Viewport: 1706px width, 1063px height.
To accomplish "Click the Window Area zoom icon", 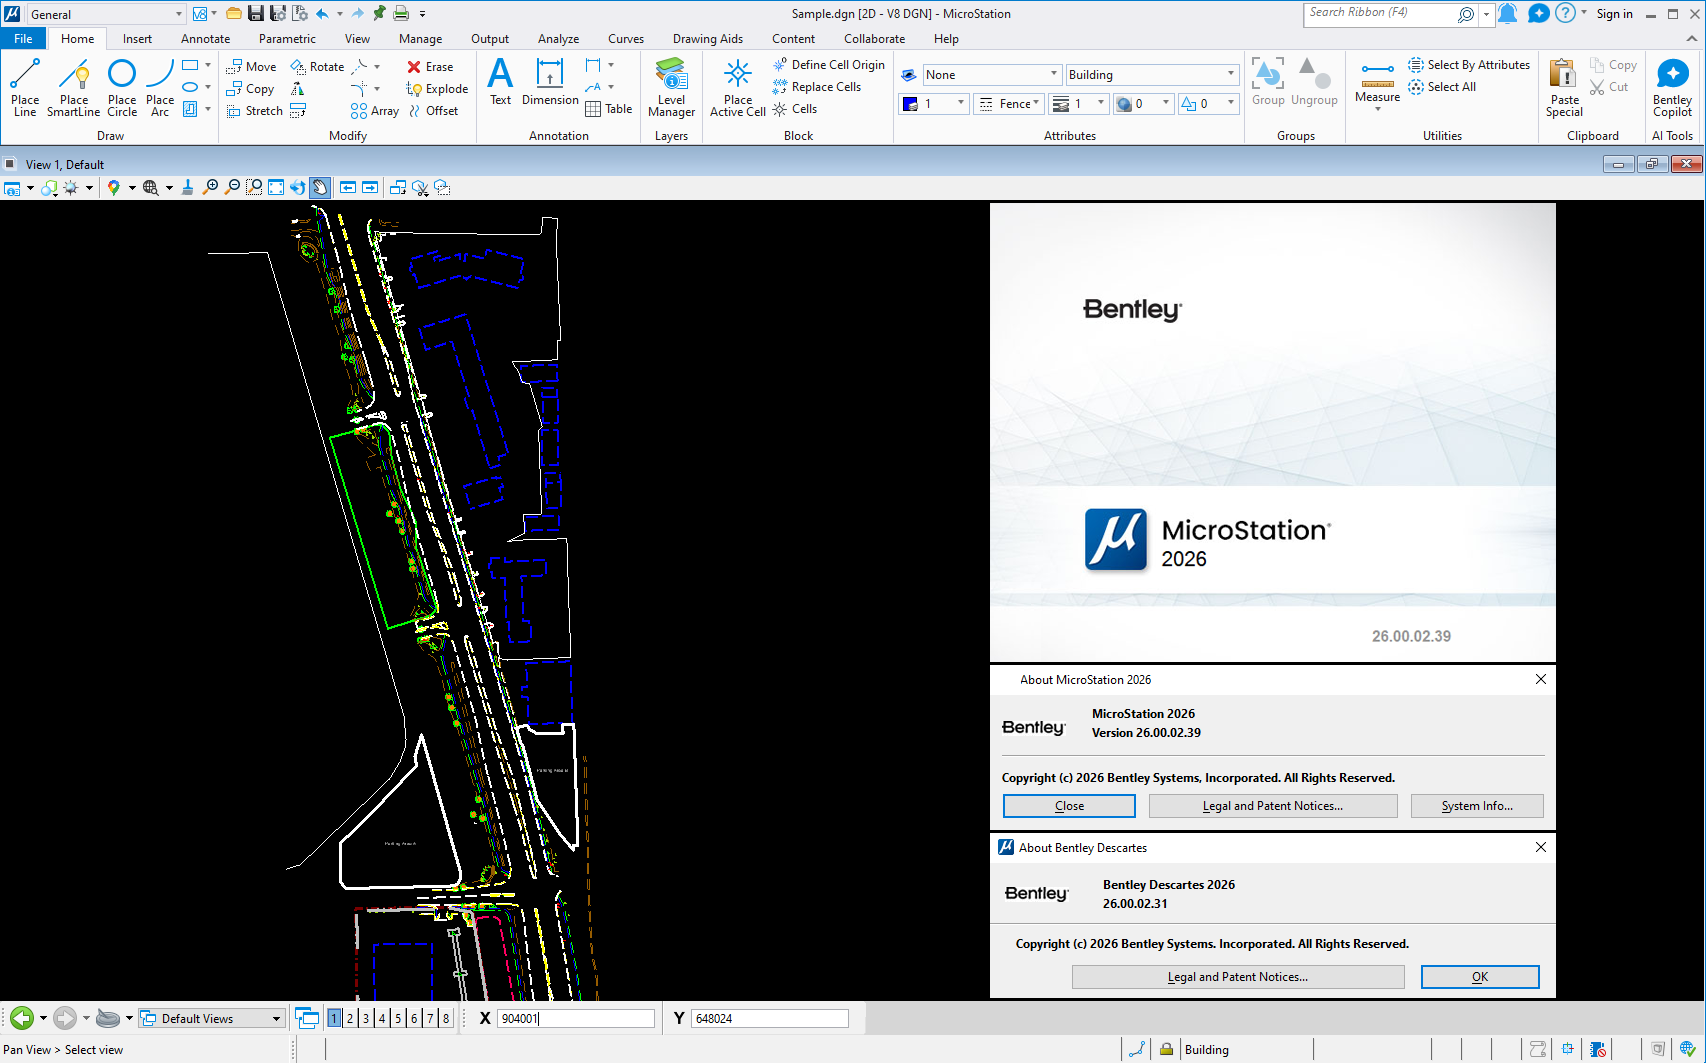I will [254, 187].
